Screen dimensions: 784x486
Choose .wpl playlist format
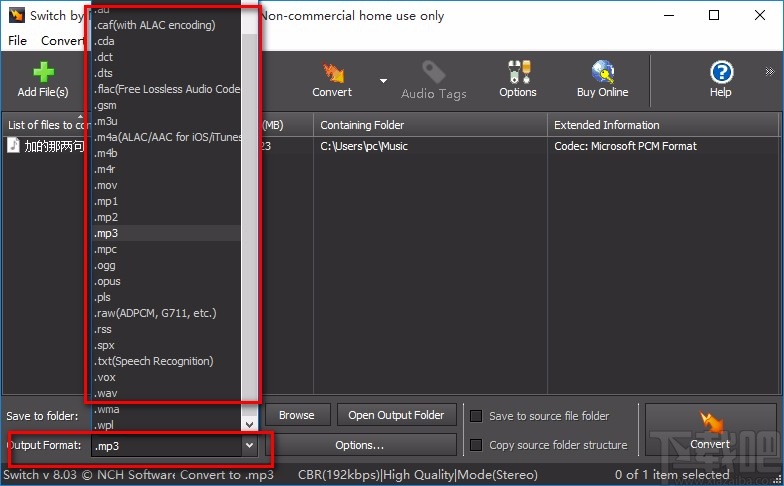166,425
